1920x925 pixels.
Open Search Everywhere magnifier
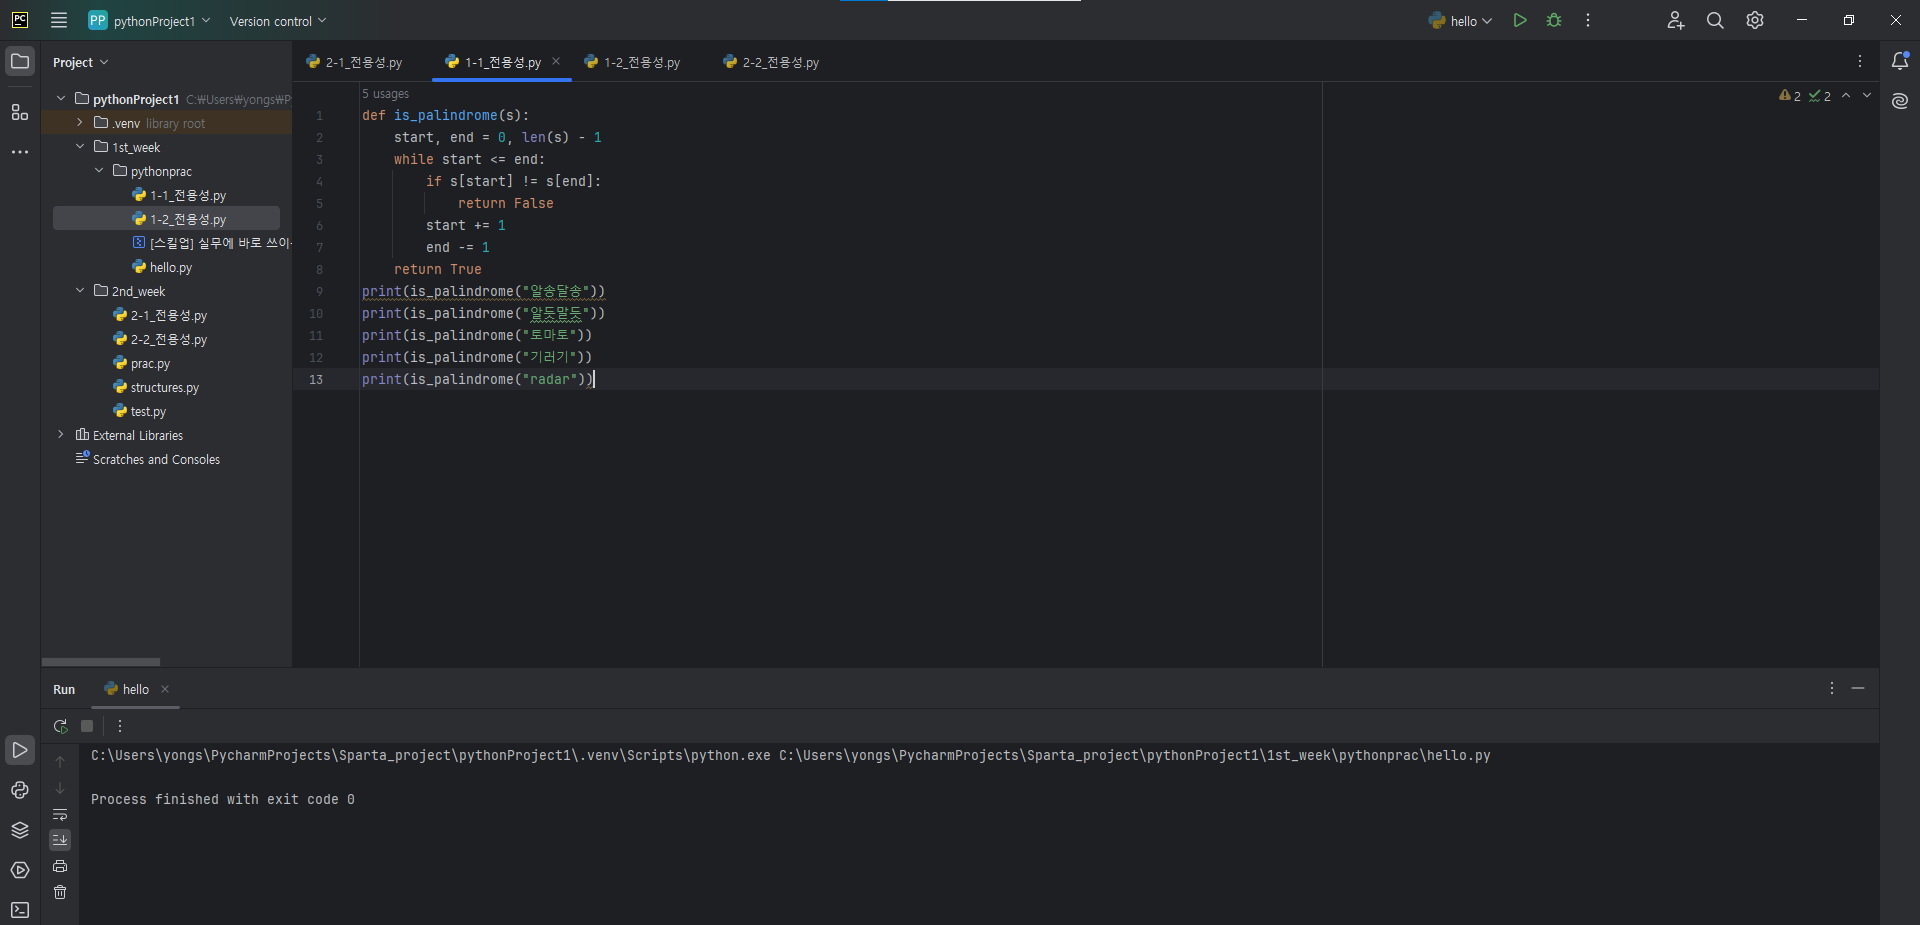pyautogui.click(x=1715, y=20)
